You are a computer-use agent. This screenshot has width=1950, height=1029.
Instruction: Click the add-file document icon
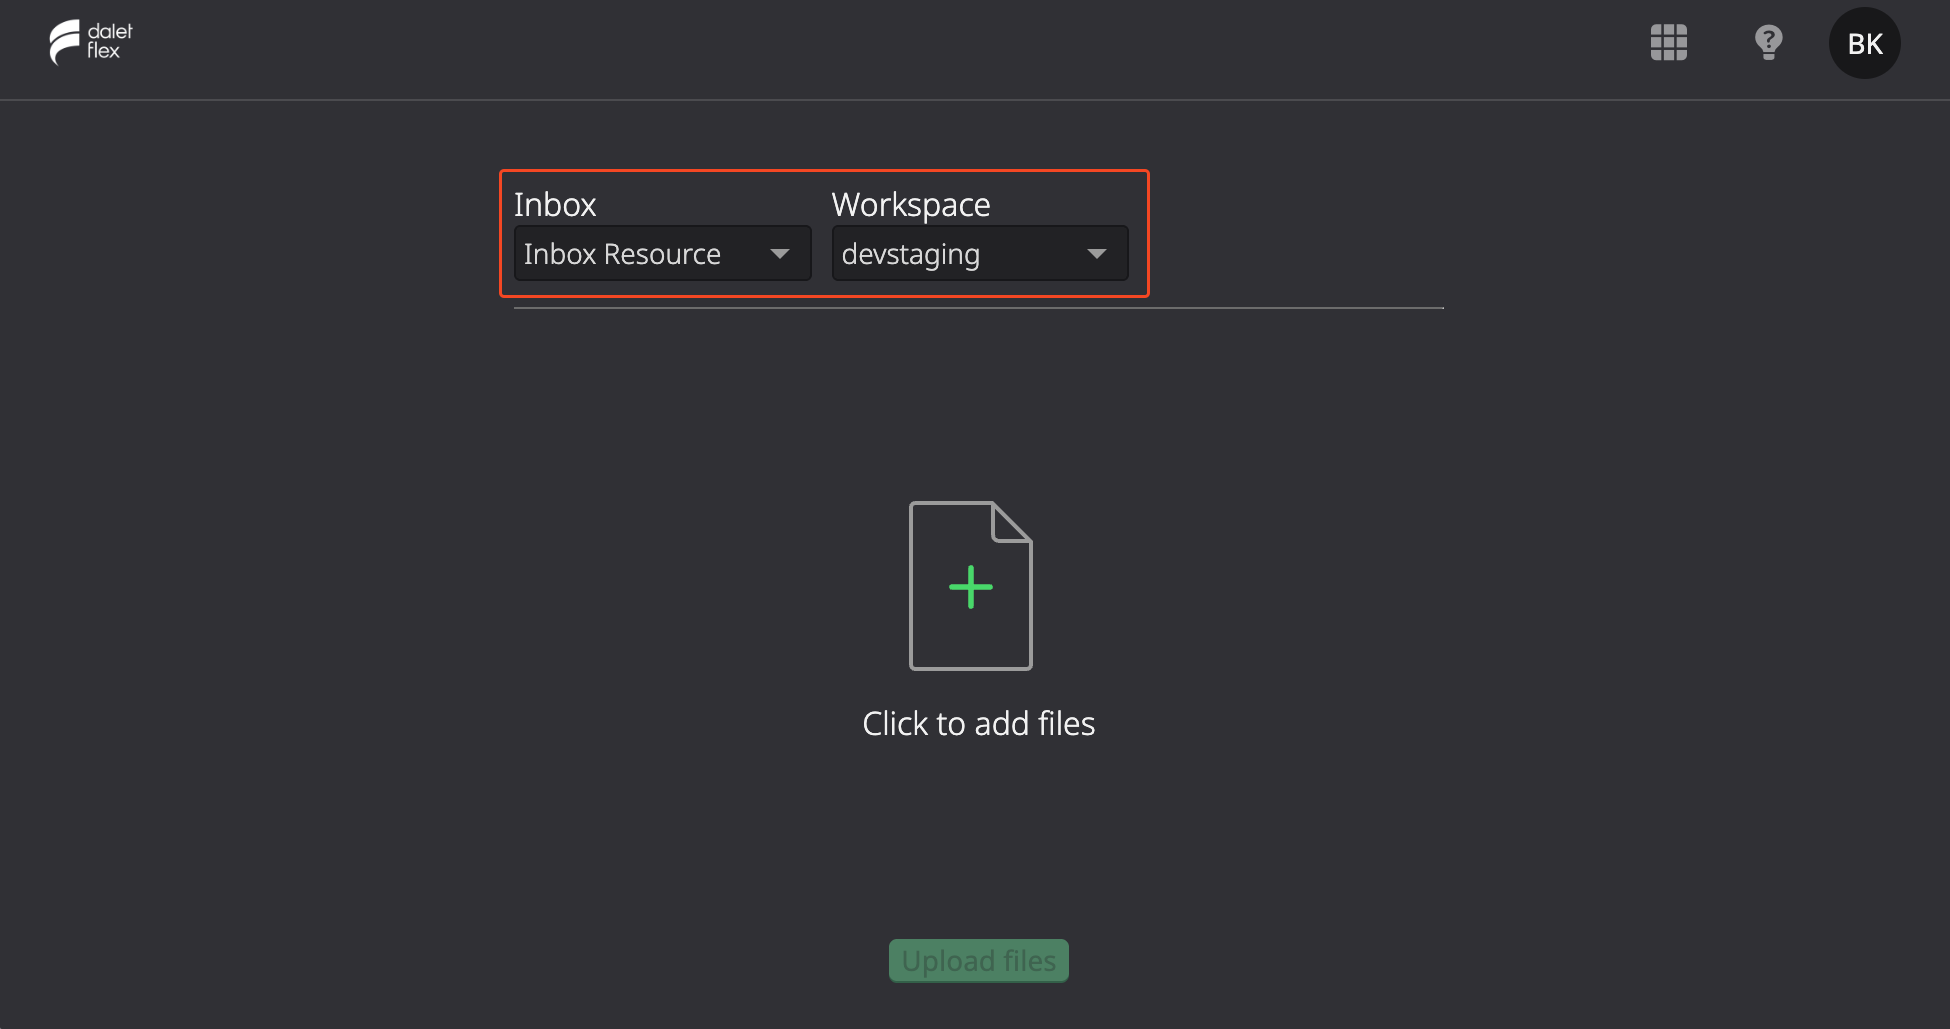click(x=970, y=585)
